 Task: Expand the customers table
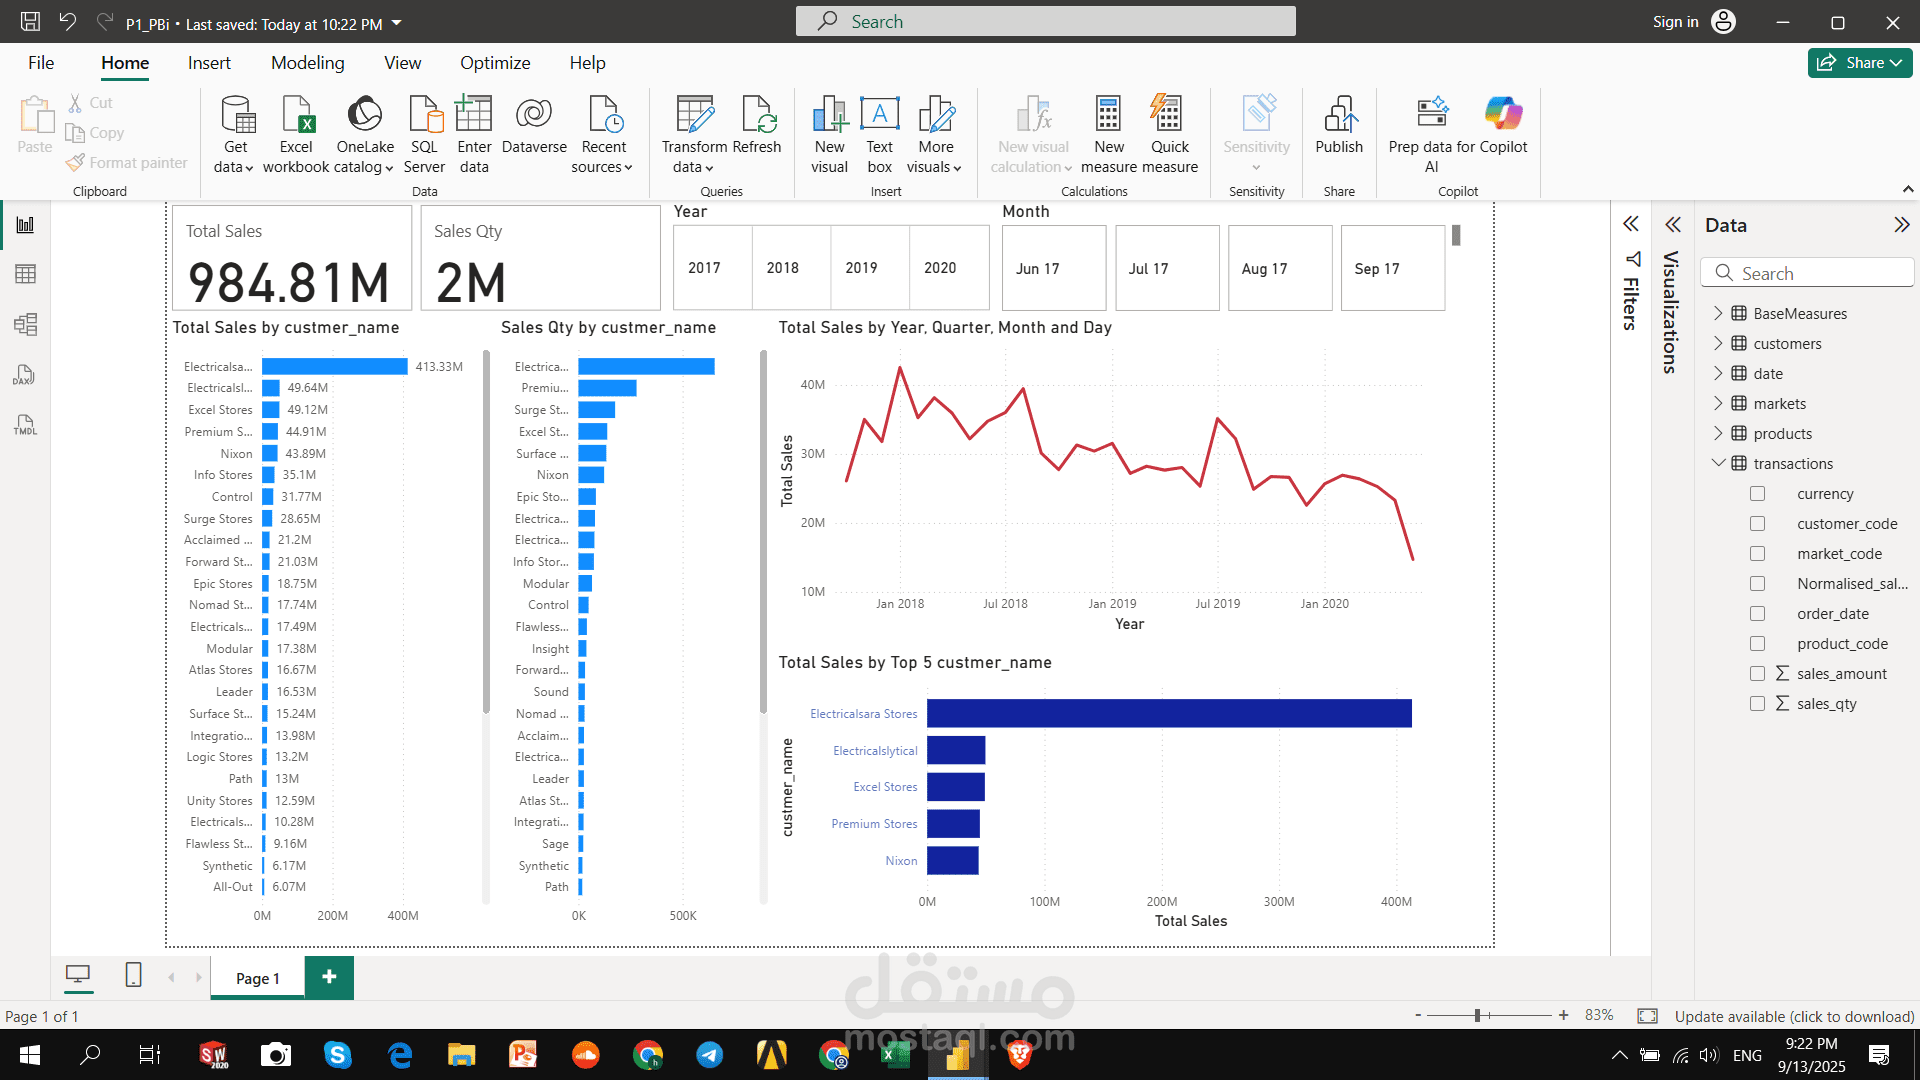pyautogui.click(x=1718, y=343)
